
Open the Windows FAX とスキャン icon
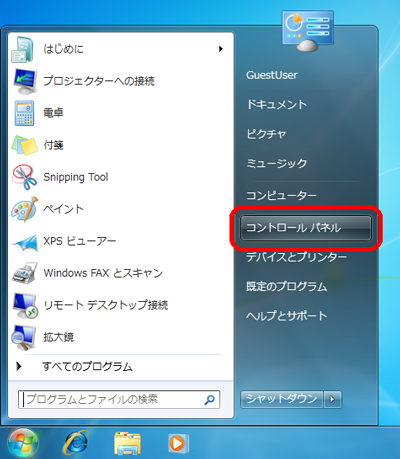click(x=25, y=273)
